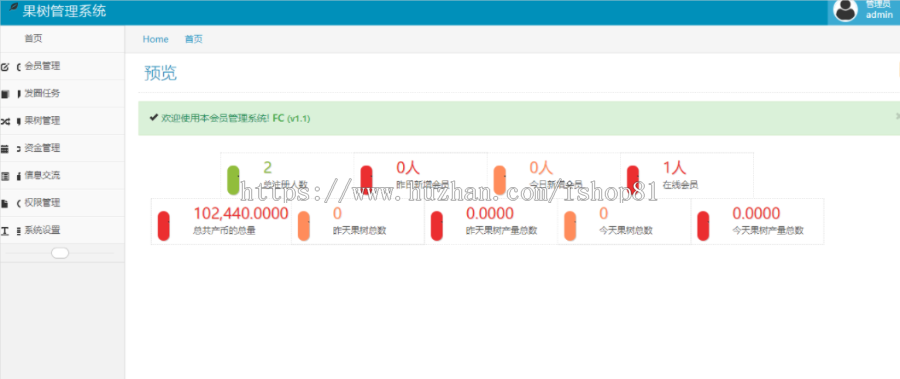Click the text icon beside 系统设置

pos(5,231)
